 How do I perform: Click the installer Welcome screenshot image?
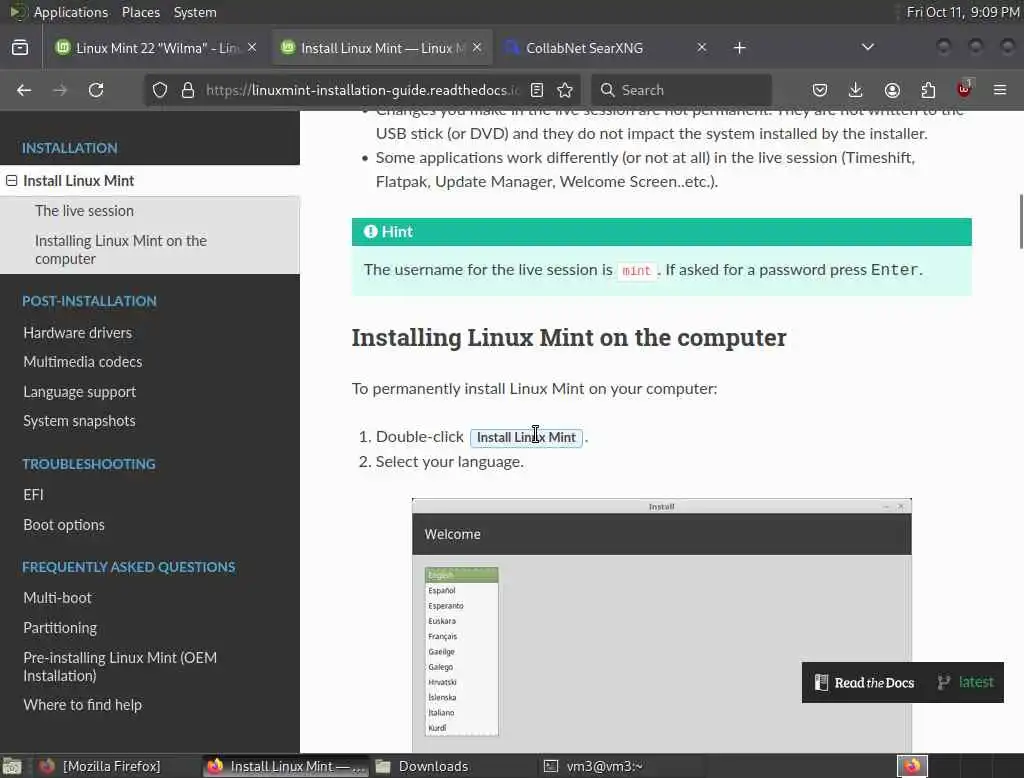click(x=662, y=625)
